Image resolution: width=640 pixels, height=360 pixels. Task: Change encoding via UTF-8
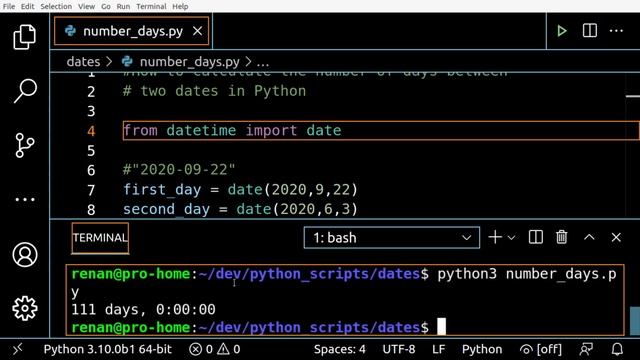(x=399, y=349)
